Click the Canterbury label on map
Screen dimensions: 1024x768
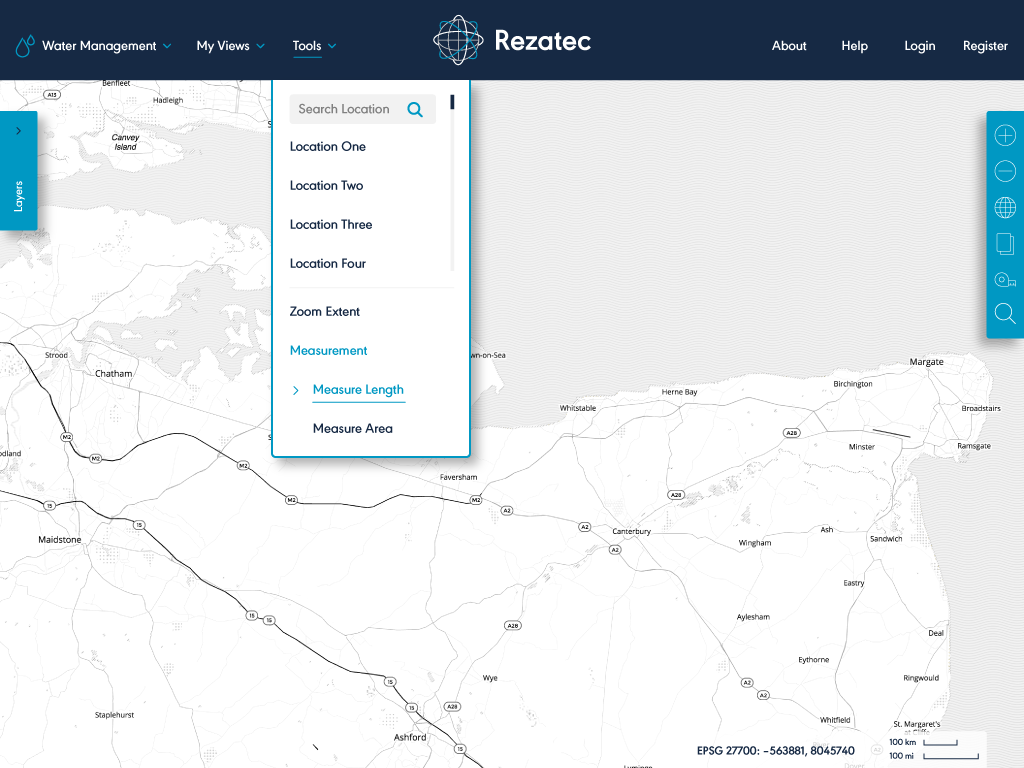coord(631,531)
